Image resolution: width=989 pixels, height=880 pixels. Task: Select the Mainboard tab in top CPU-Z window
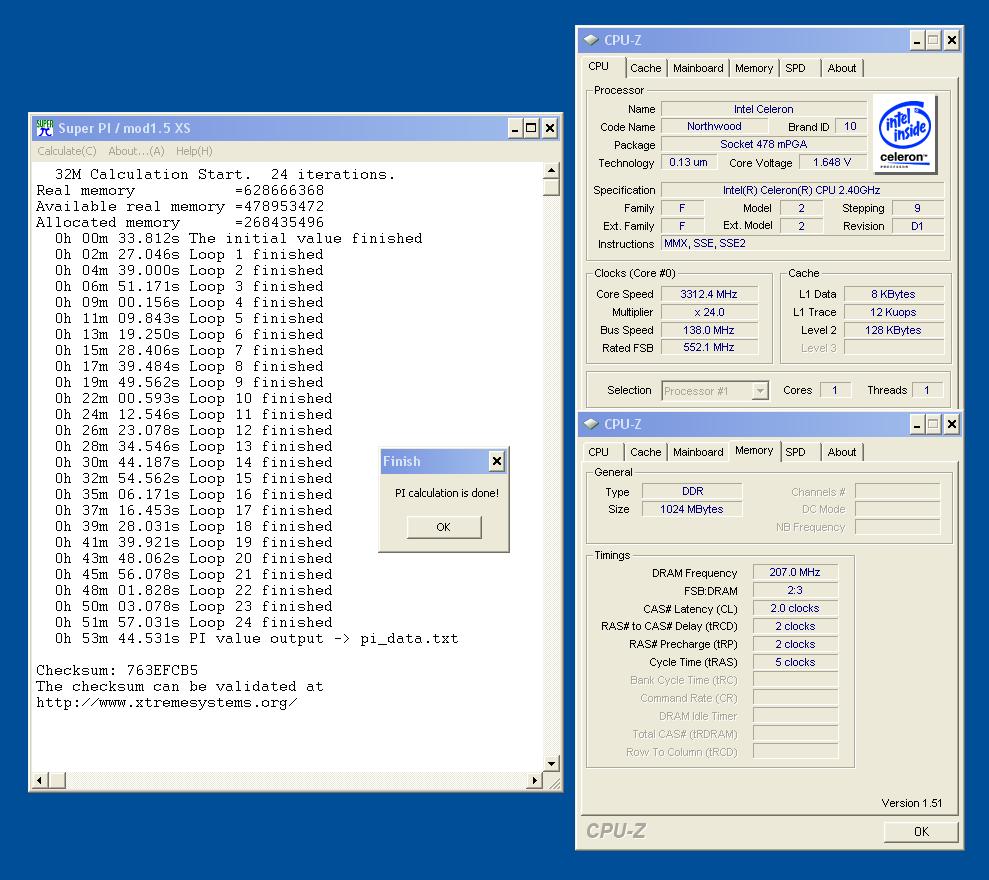[x=698, y=68]
